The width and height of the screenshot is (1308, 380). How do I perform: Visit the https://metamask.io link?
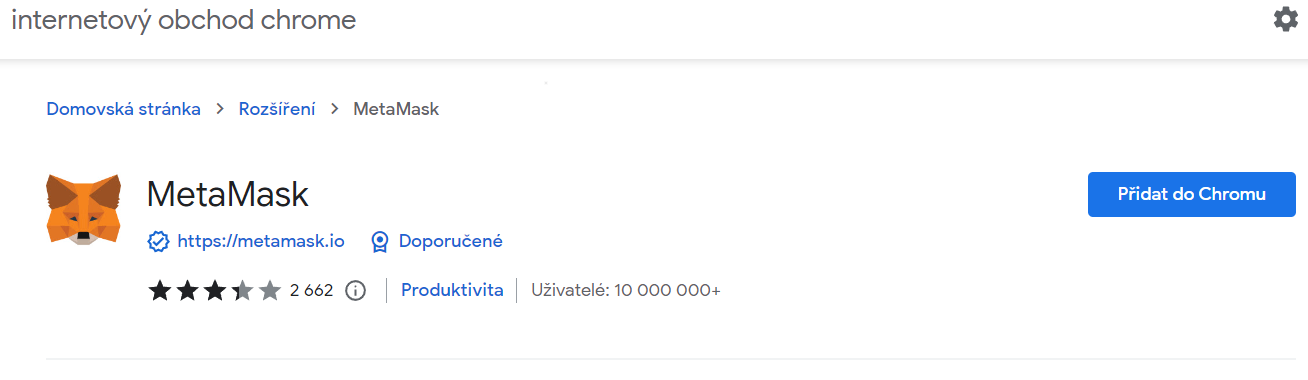261,241
